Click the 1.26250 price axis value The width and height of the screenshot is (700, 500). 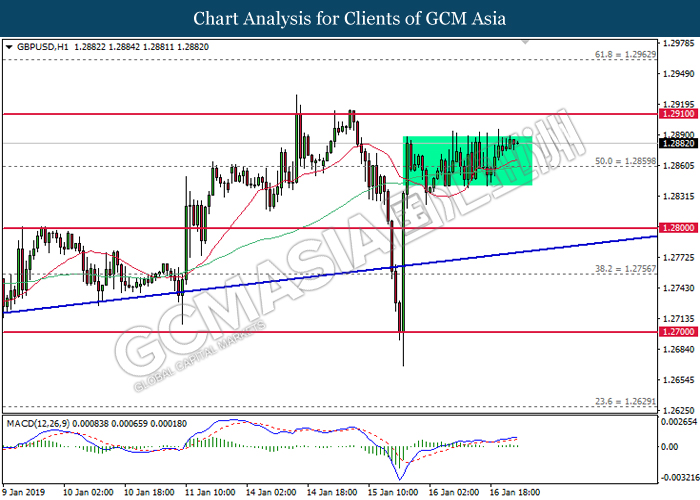click(679, 410)
